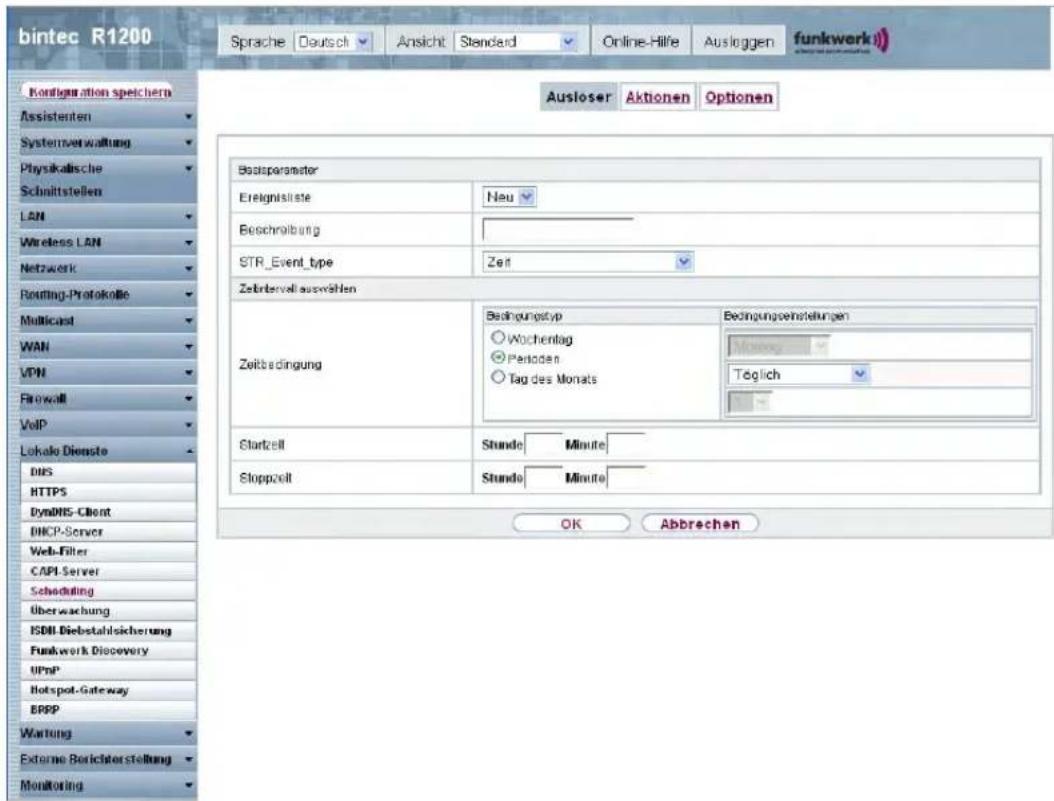Open the CAPI-Server submenu item

109,571
